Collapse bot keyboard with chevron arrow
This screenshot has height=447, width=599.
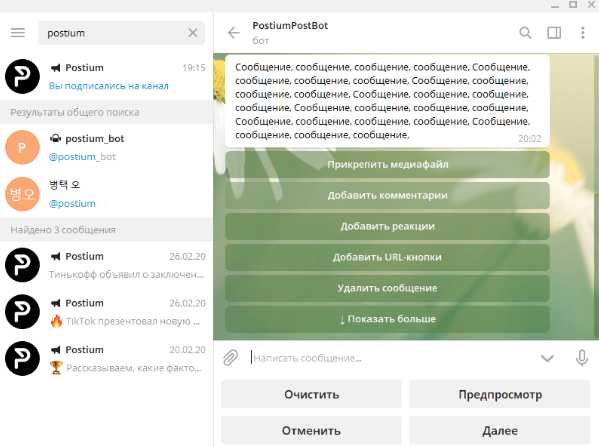coord(547,358)
